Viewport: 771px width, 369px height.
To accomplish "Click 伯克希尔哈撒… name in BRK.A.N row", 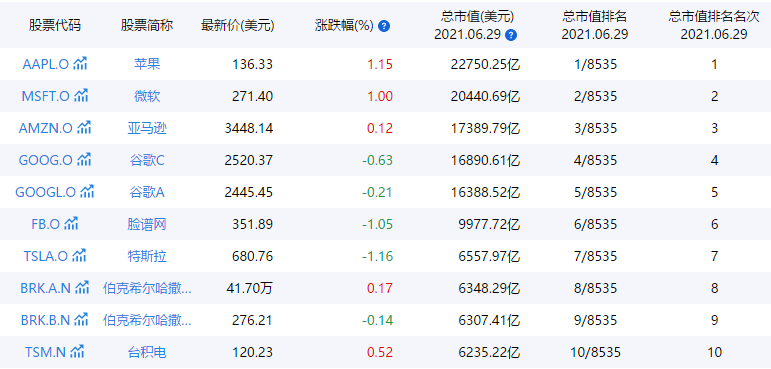I will click(147, 288).
